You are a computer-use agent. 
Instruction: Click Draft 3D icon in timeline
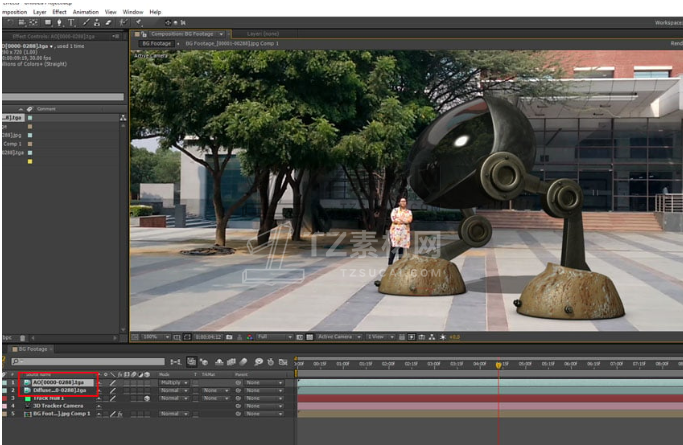pyautogui.click(x=204, y=362)
